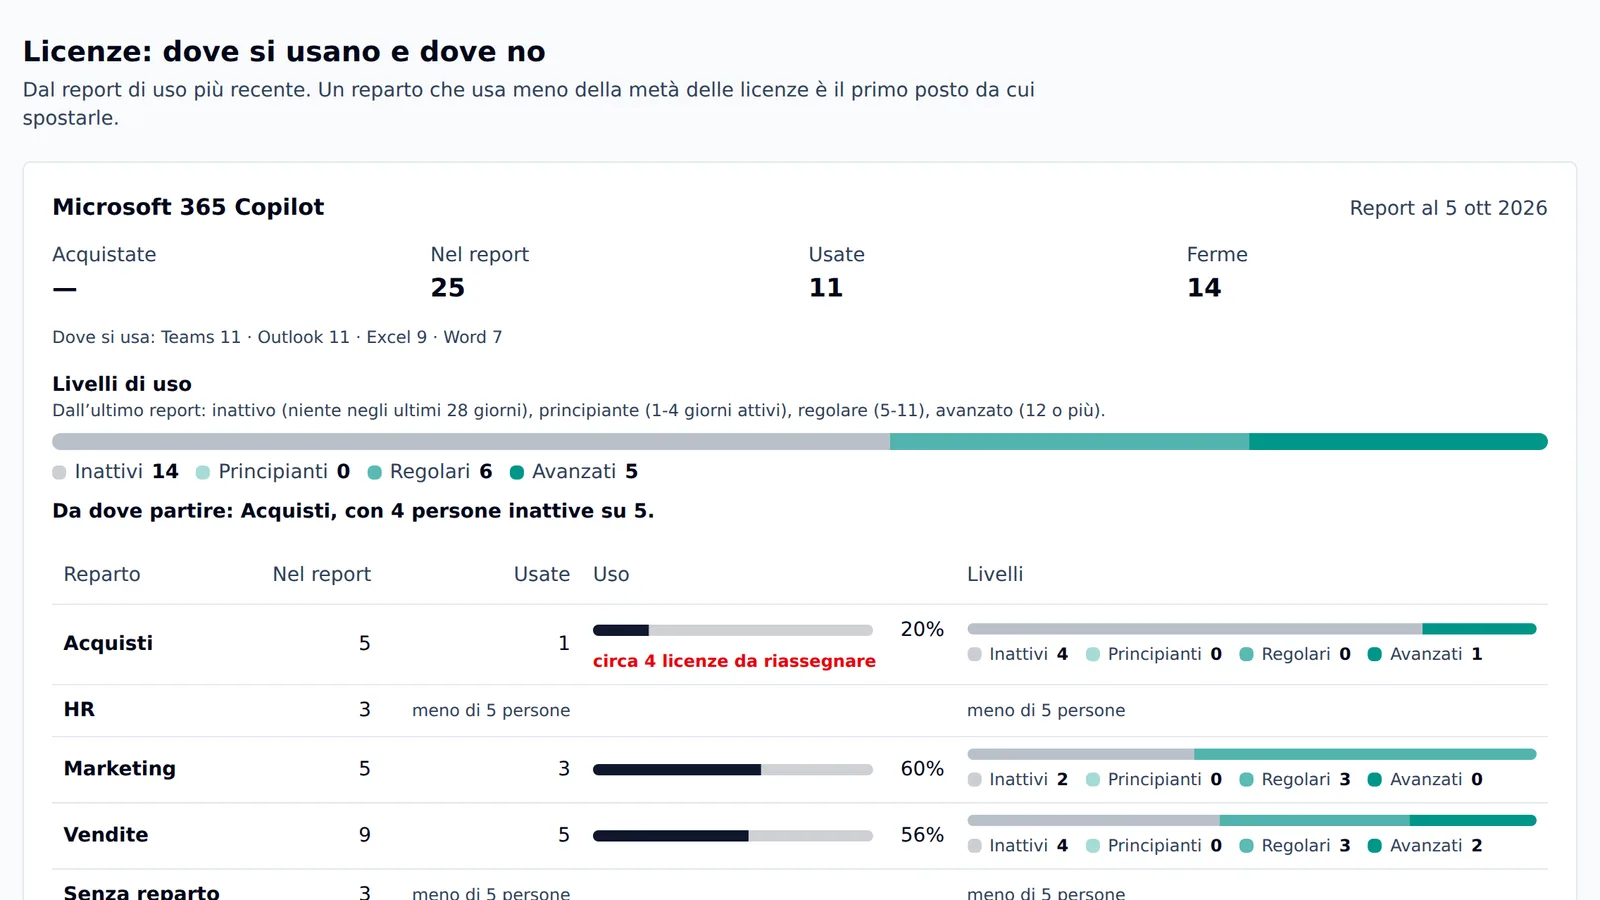
Task: Click "meno di 5 persone" in HR's Livelli column
Action: 1046,710
